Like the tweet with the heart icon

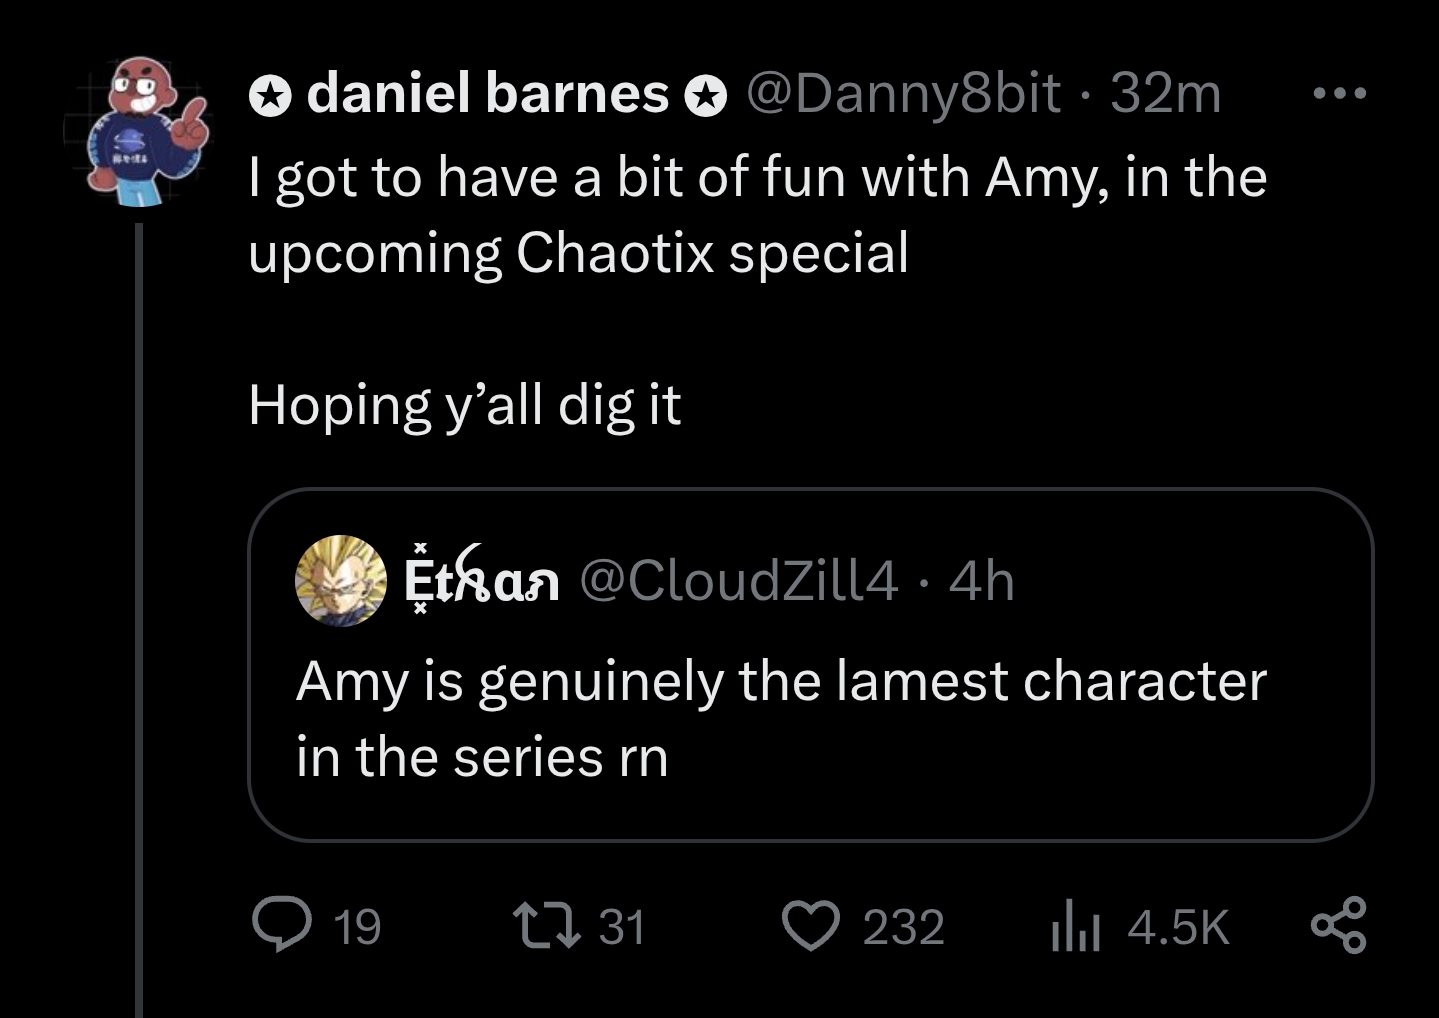812,925
